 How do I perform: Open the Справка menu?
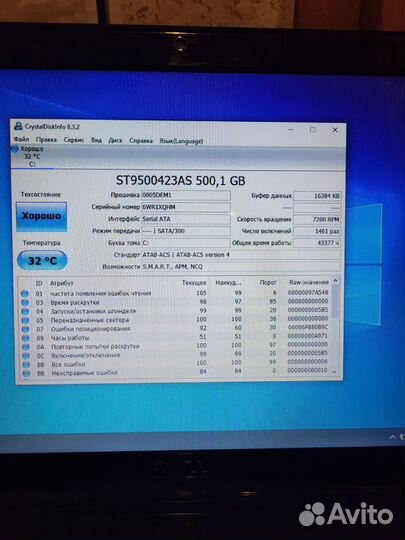pyautogui.click(x=141, y=141)
